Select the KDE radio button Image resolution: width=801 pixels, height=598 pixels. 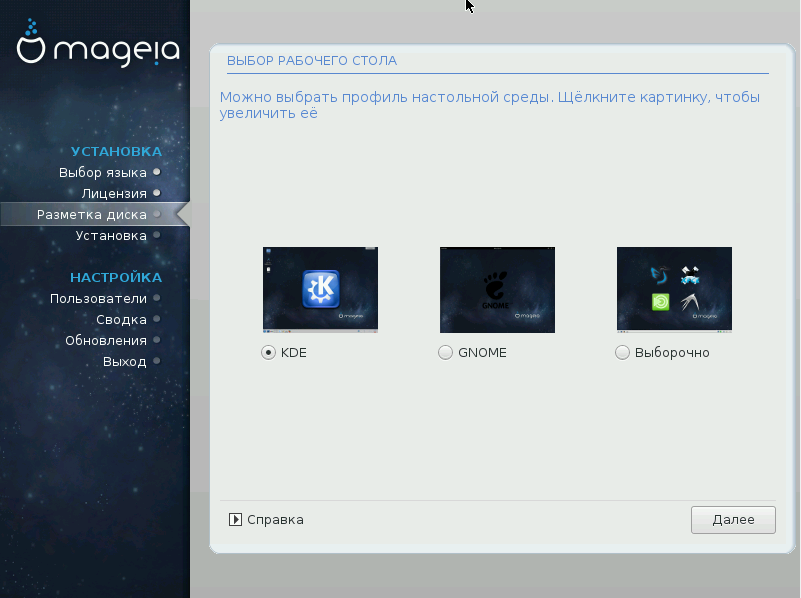click(x=268, y=352)
